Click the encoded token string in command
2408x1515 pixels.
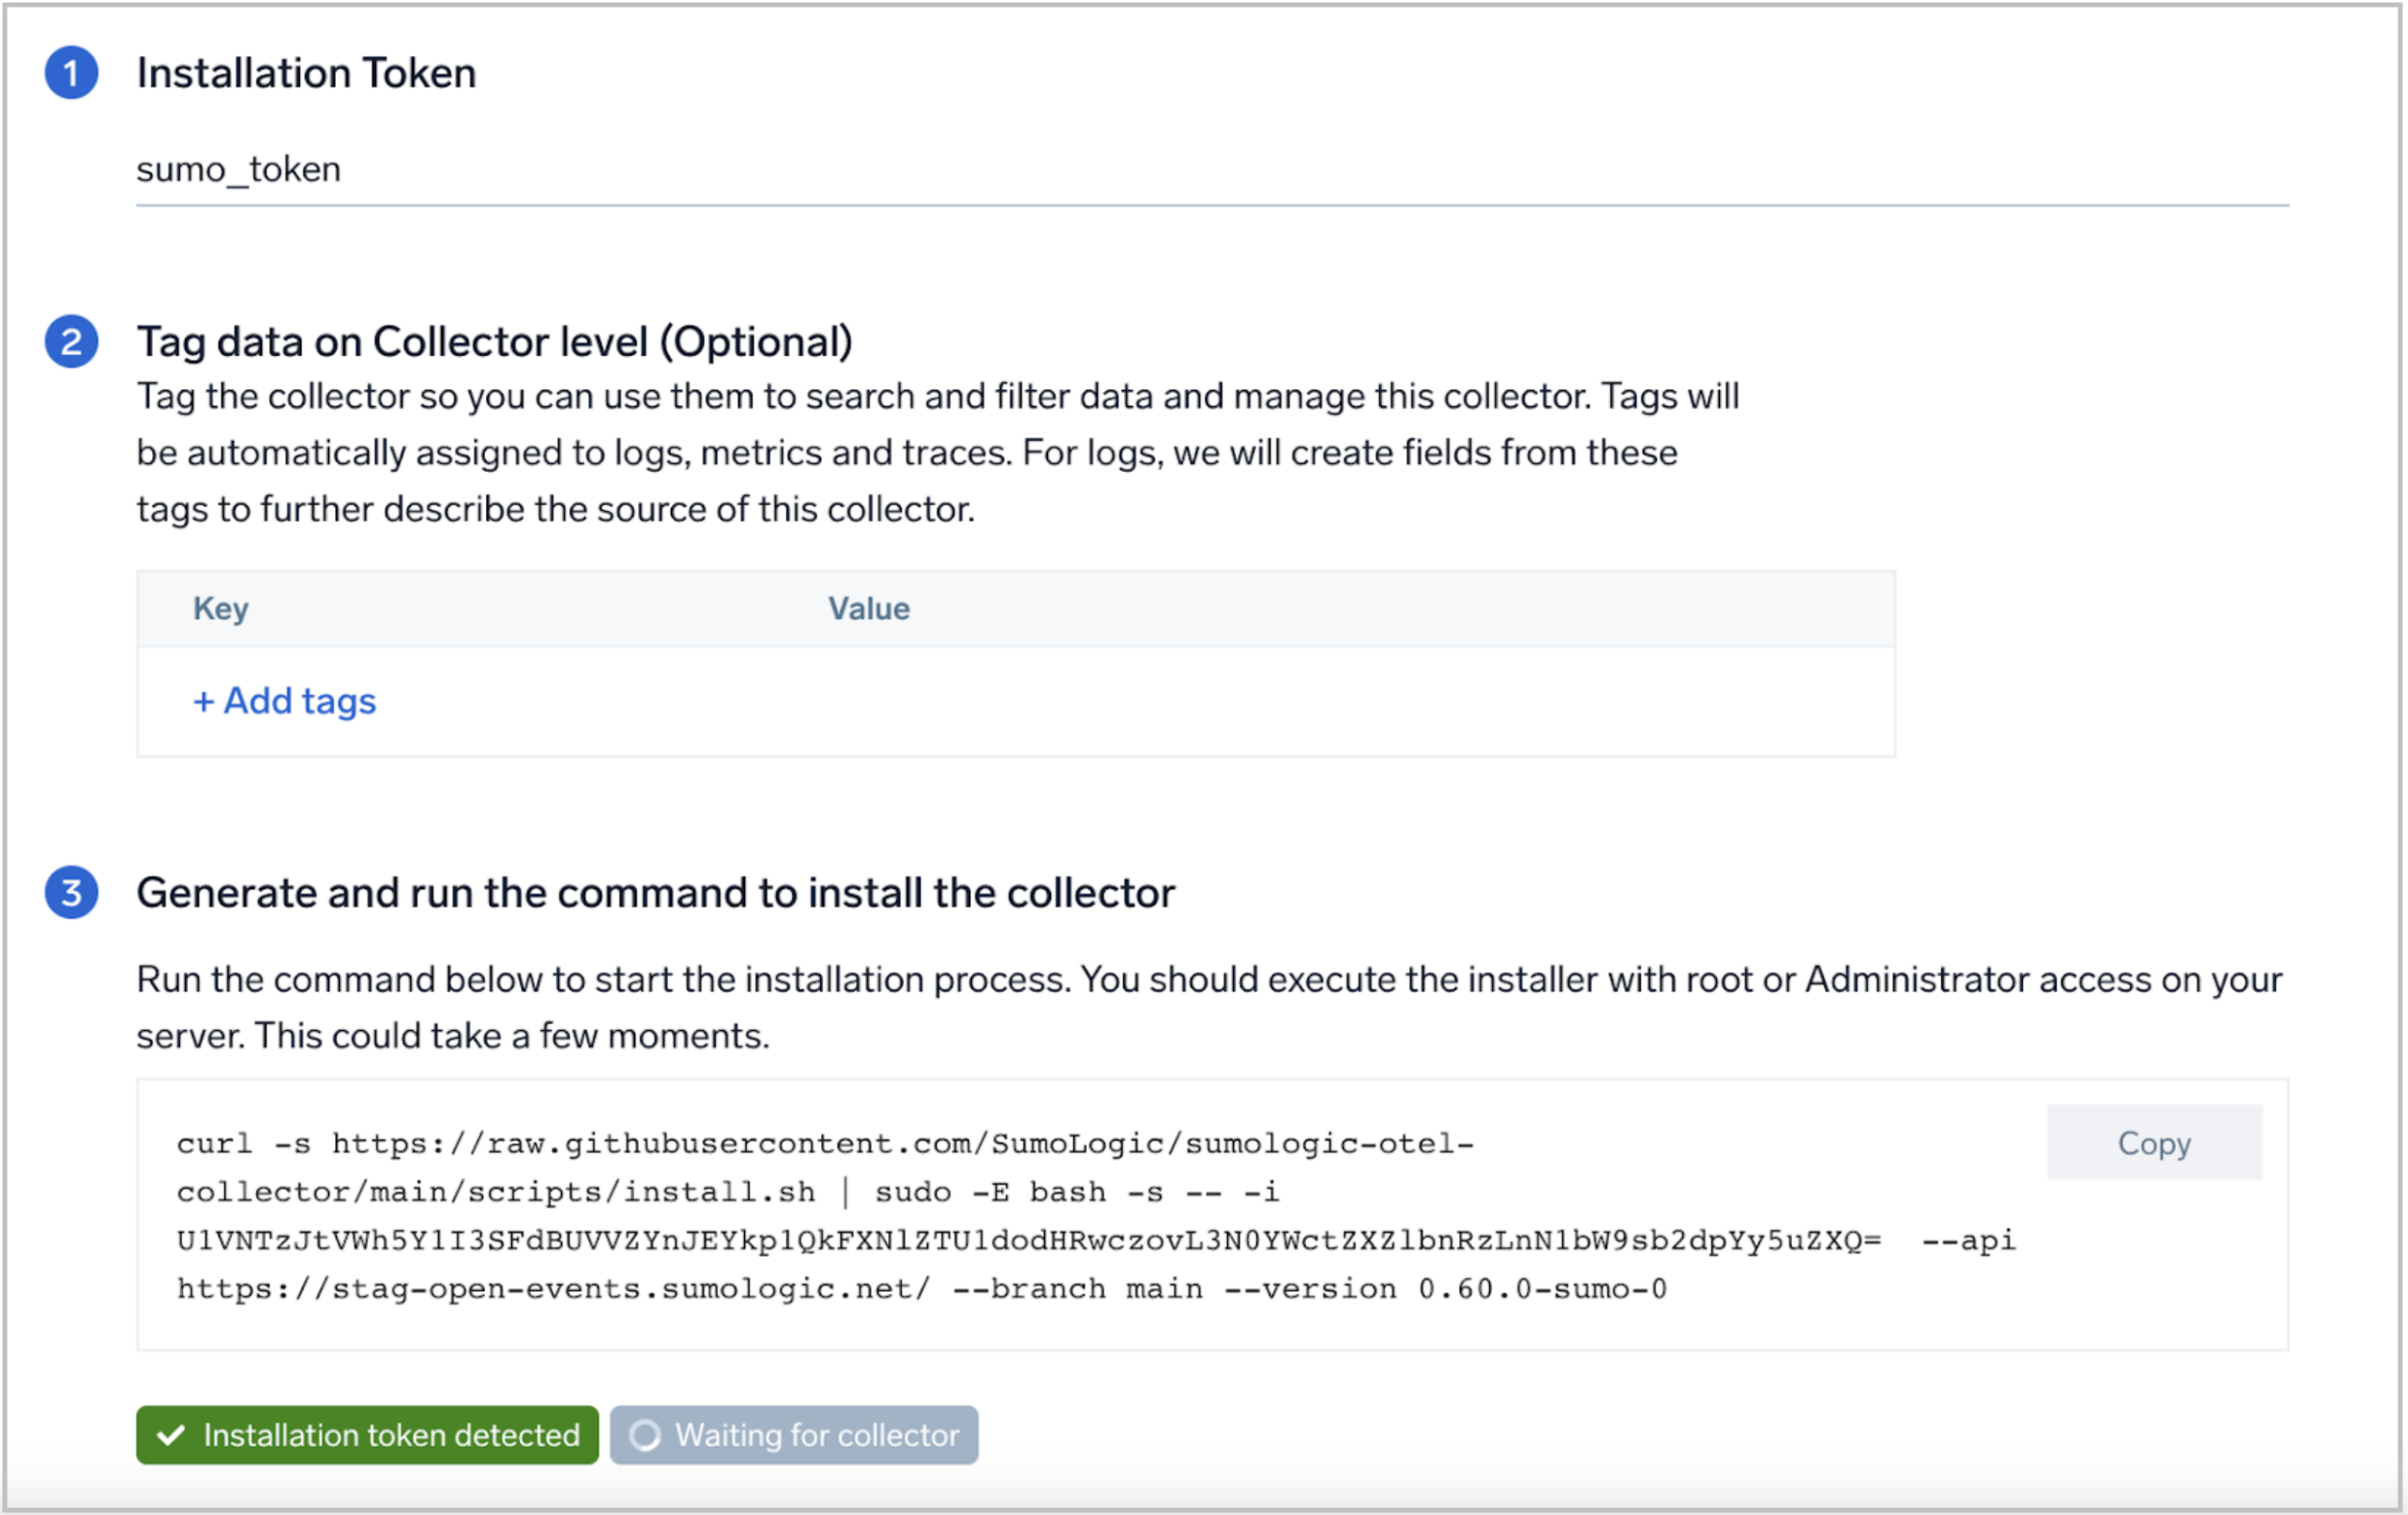click(x=1028, y=1241)
